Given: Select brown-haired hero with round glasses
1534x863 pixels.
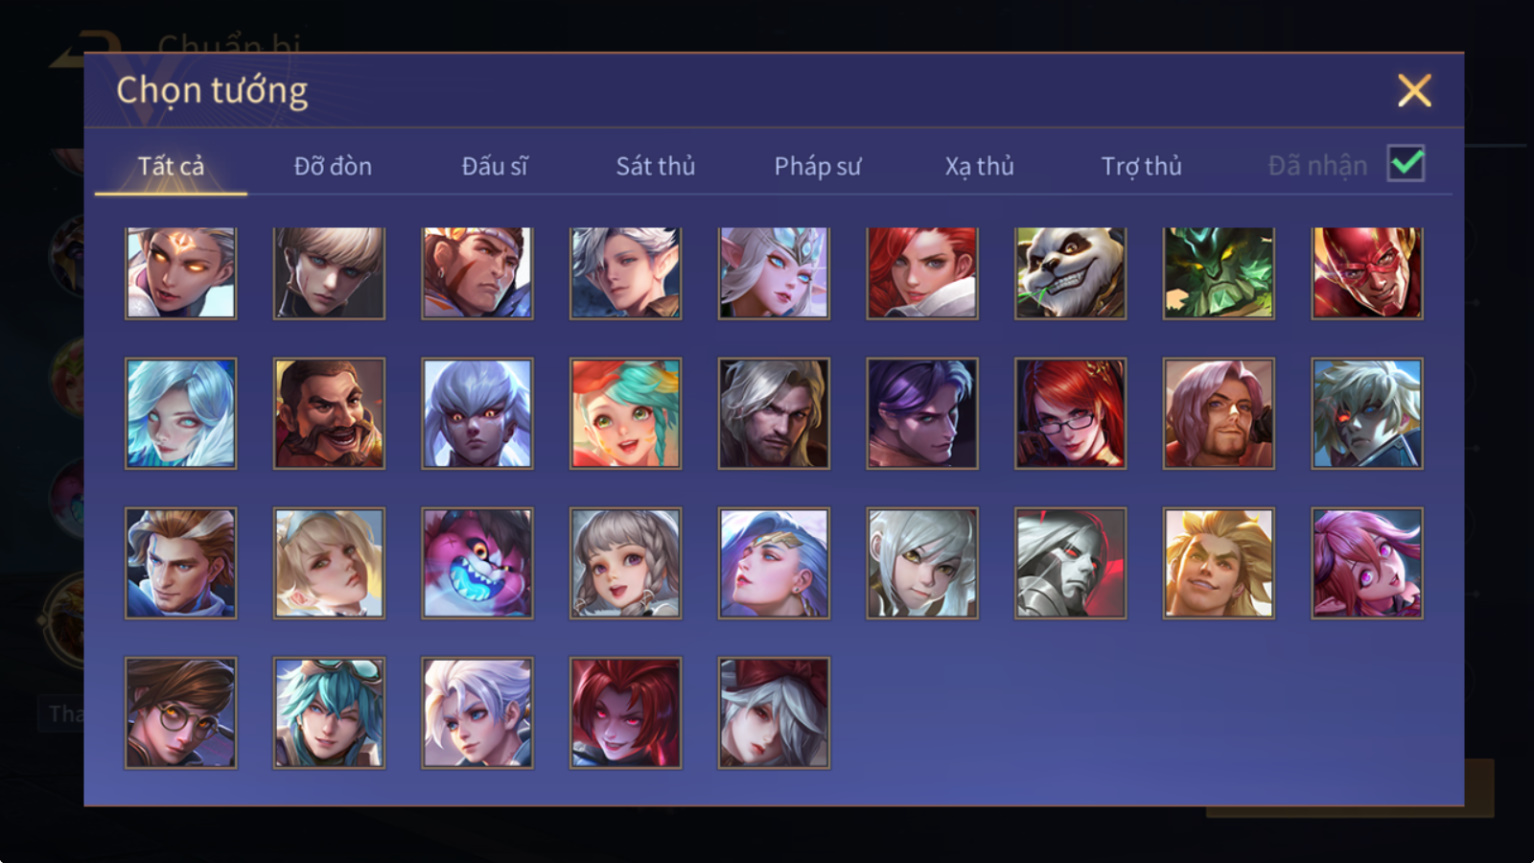Looking at the screenshot, I should (x=181, y=713).
